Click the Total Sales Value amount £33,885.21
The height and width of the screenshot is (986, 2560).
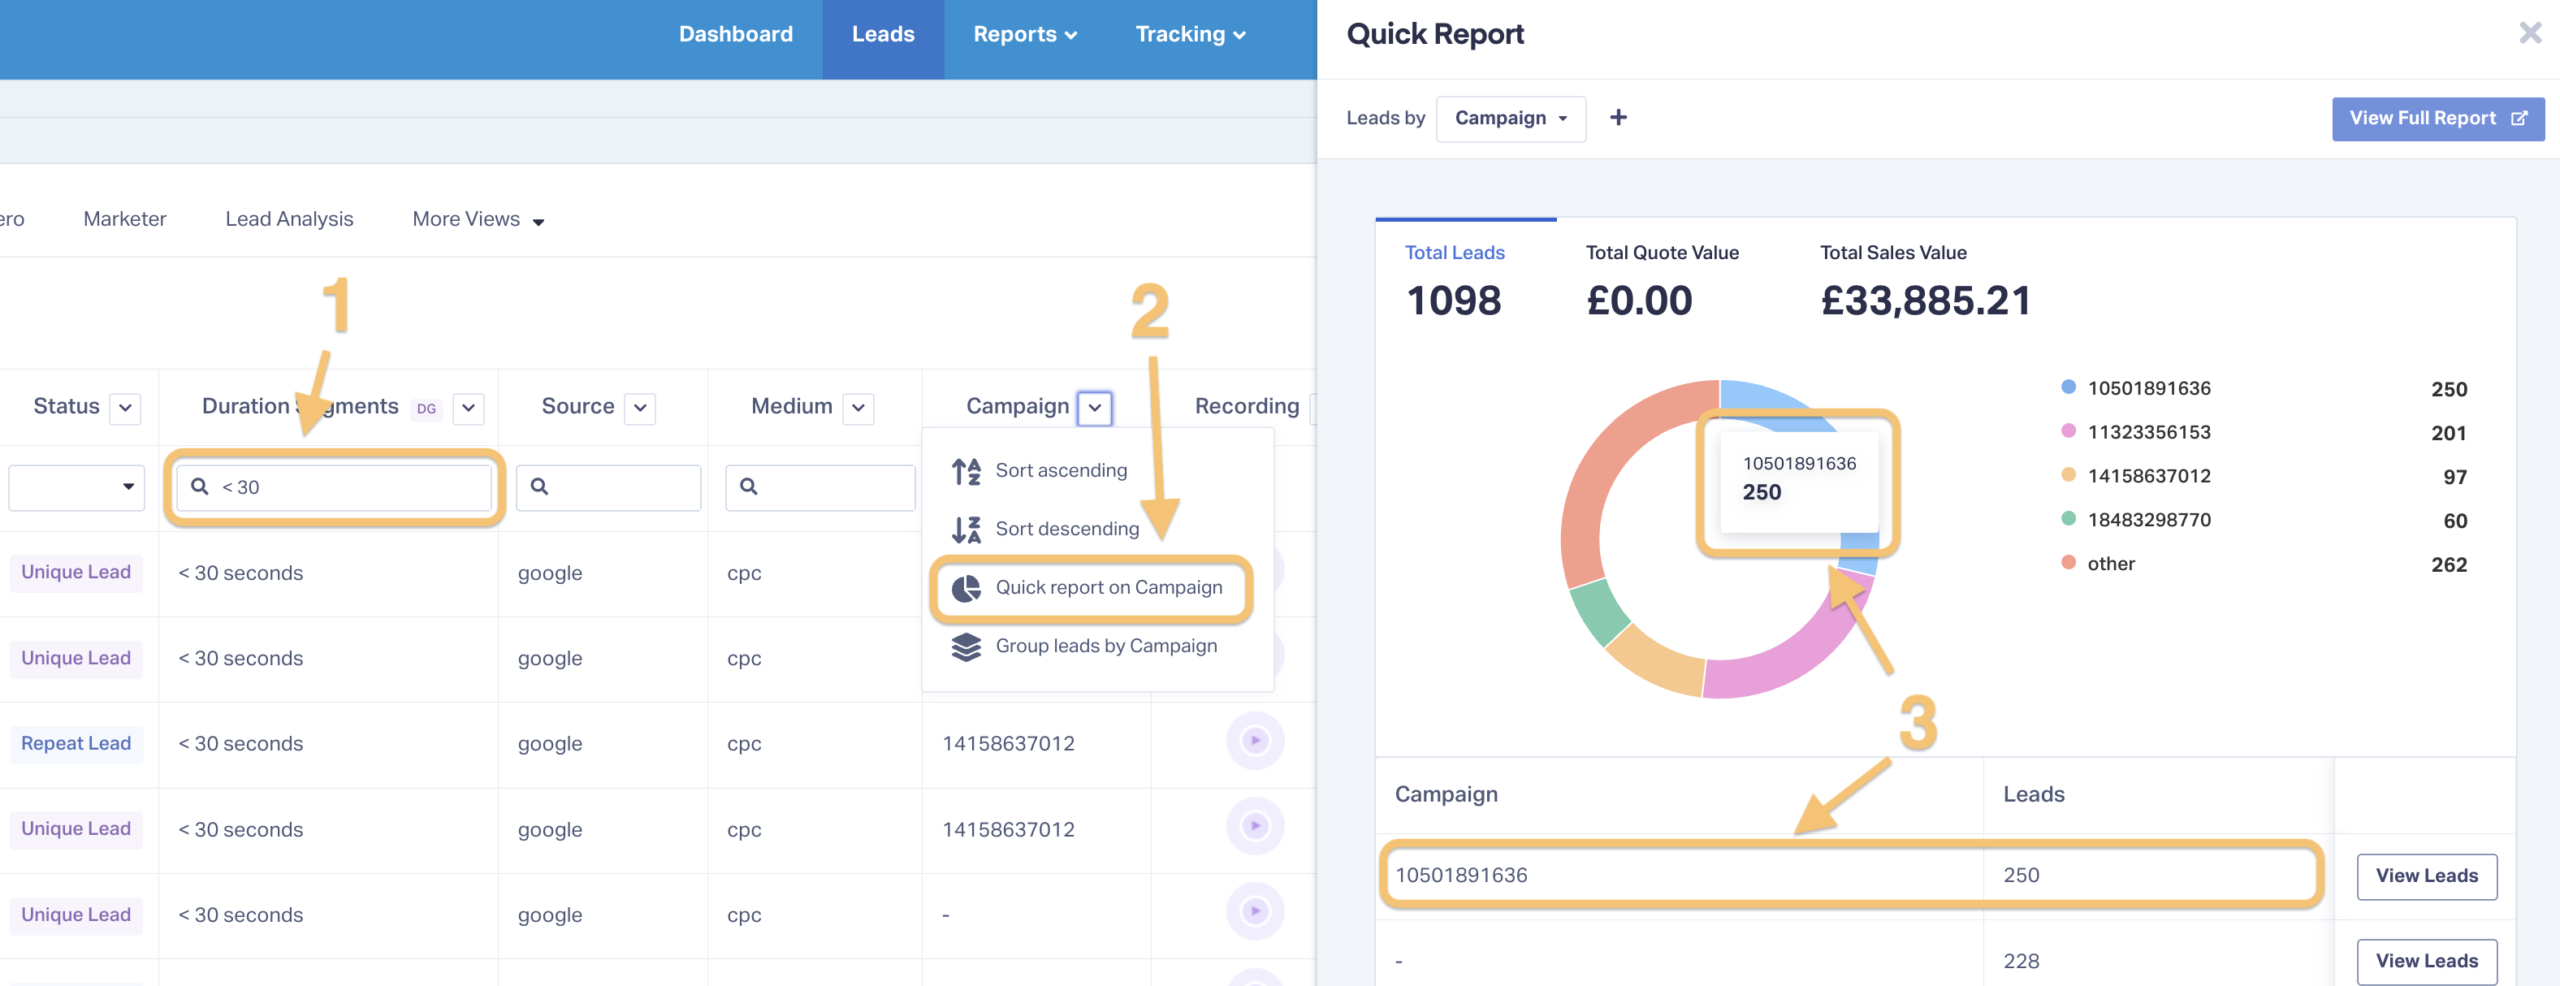click(x=1925, y=300)
